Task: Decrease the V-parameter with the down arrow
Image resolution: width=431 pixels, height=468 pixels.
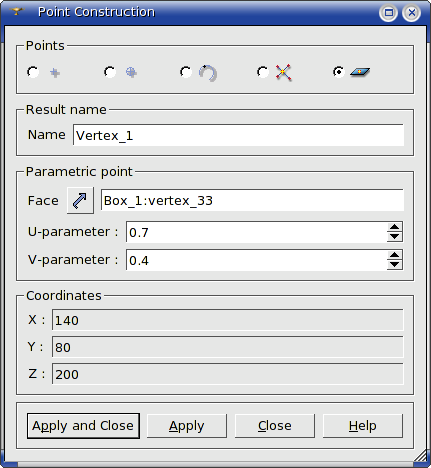Action: 395,265
